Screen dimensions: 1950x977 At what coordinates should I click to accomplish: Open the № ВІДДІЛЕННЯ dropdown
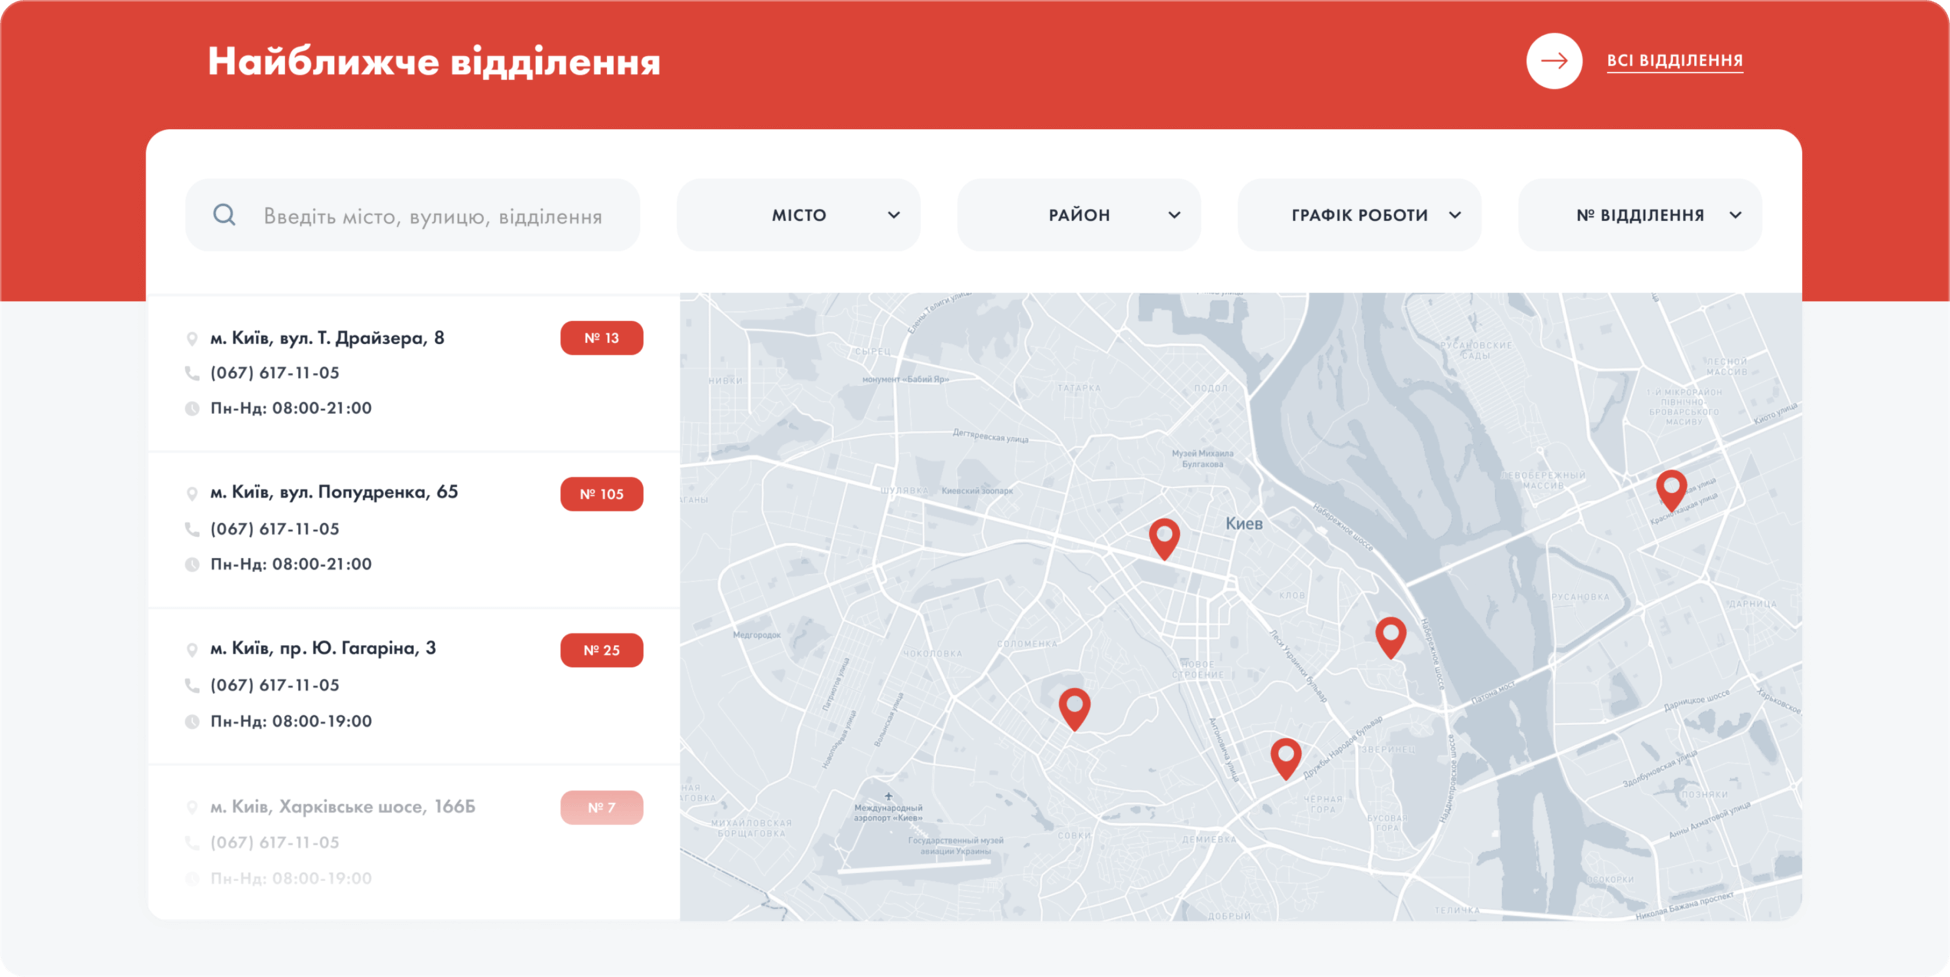[x=1639, y=215]
